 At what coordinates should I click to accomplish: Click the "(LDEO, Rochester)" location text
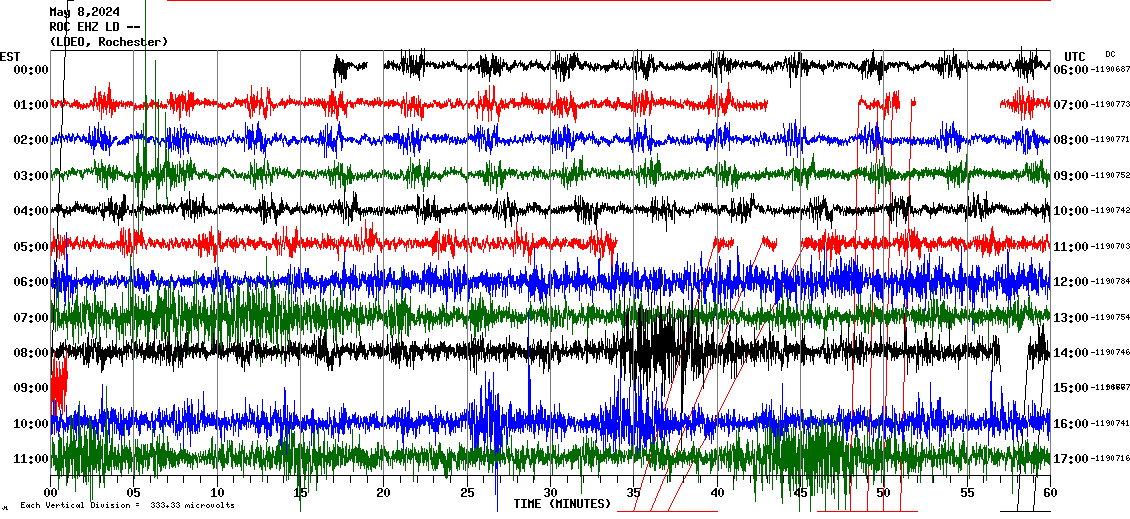coord(108,42)
